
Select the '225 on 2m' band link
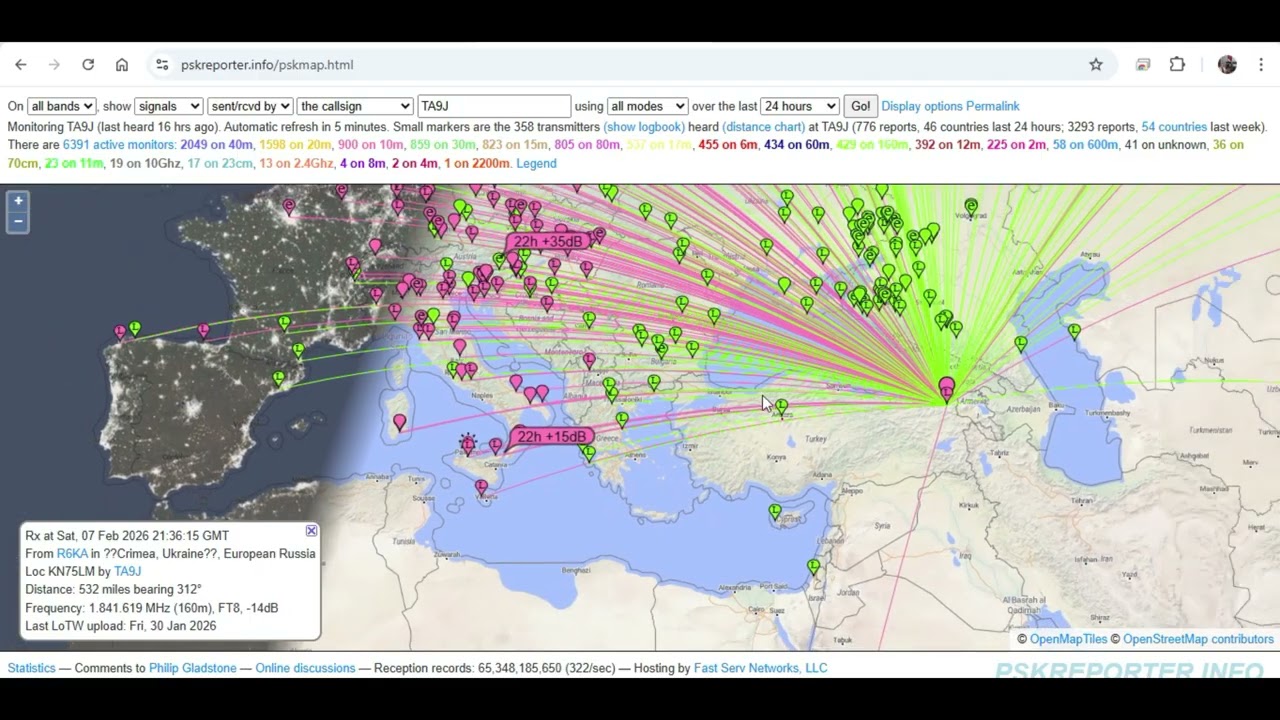point(1016,145)
